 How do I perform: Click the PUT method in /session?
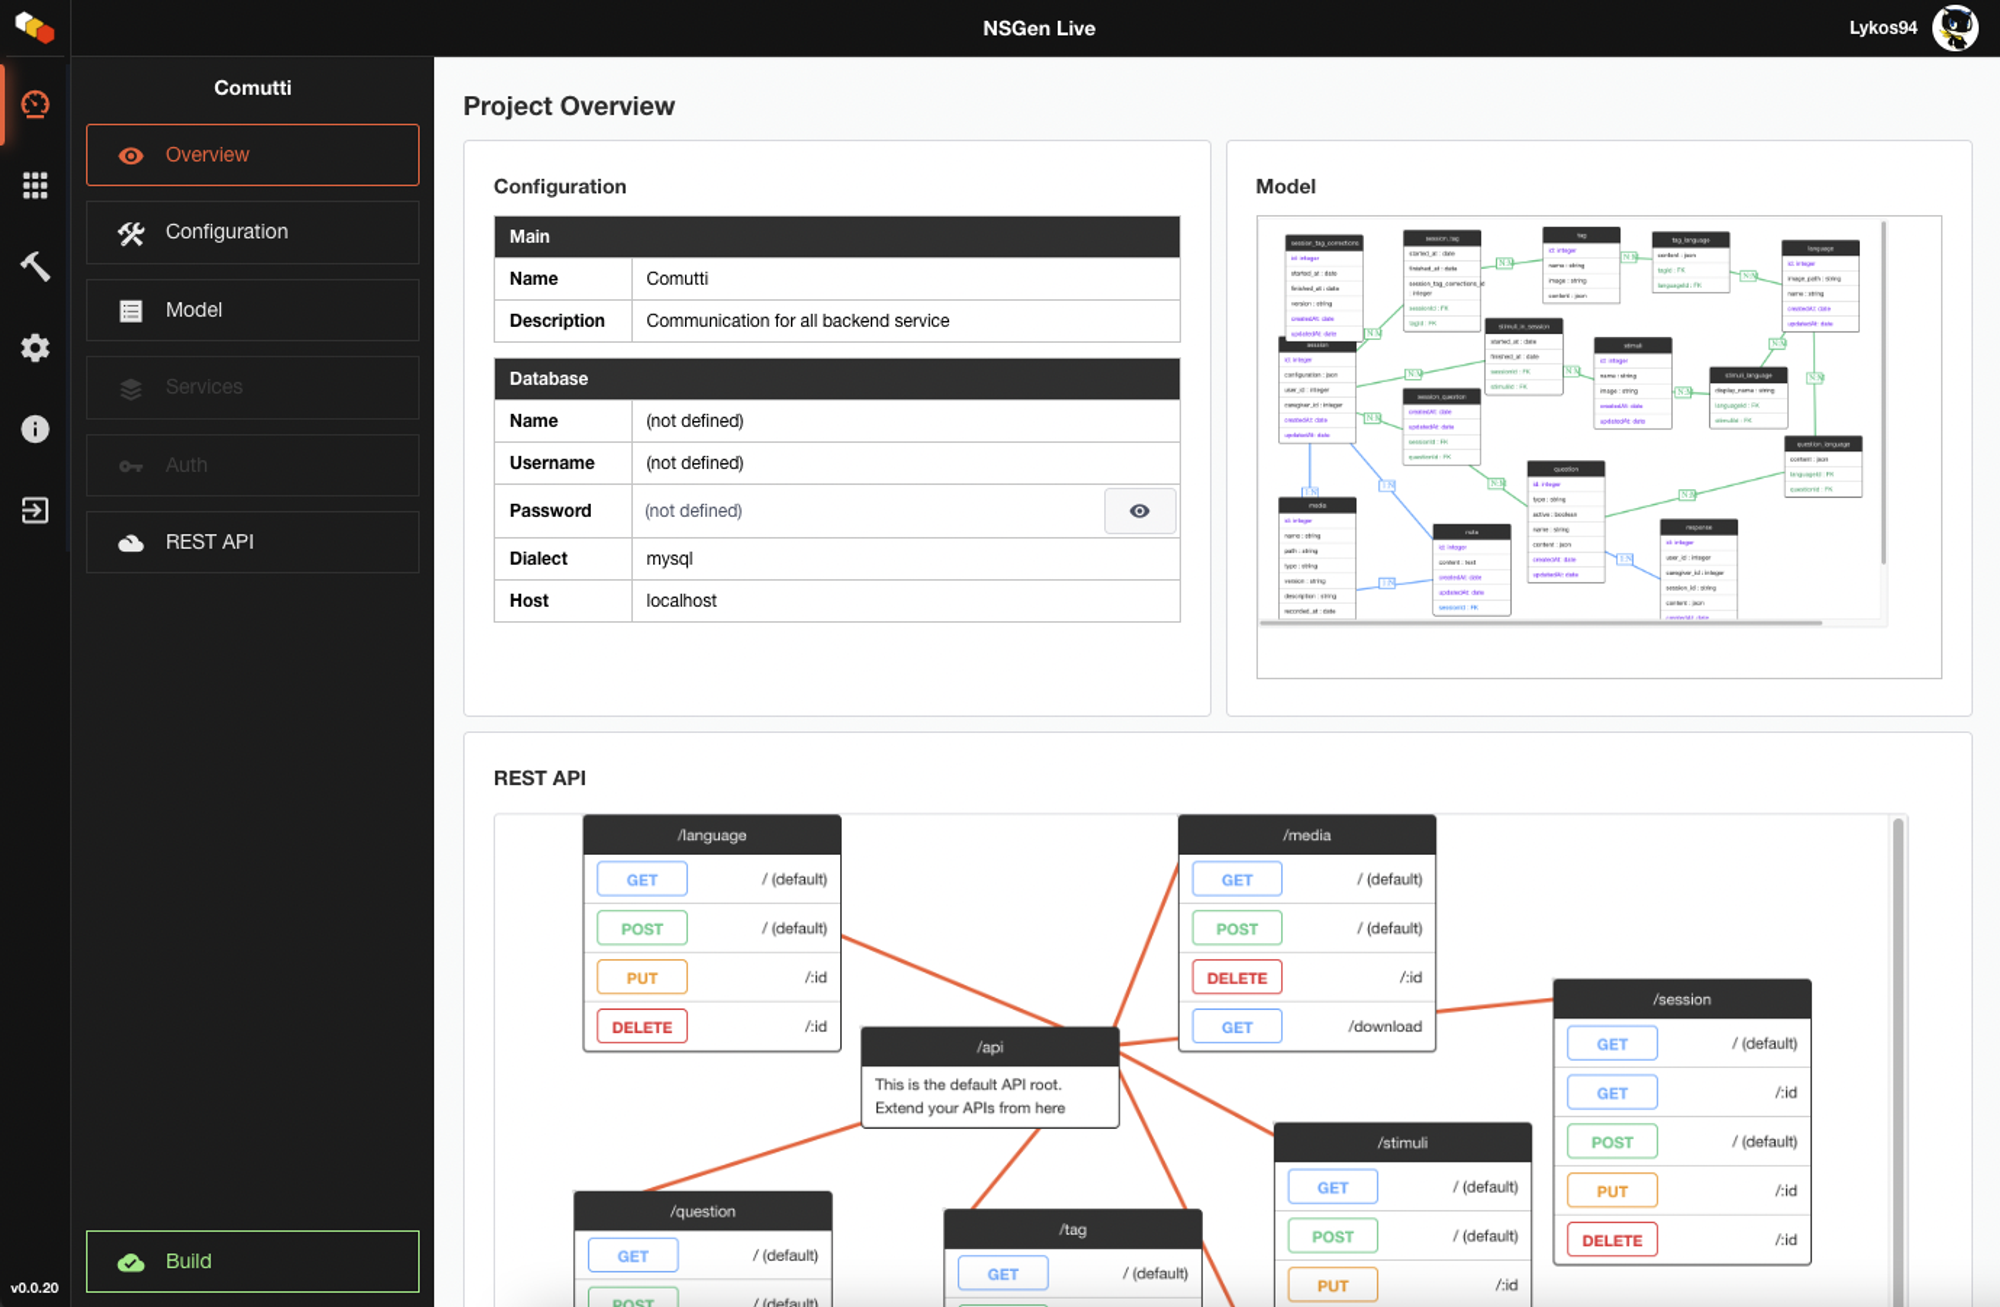pyautogui.click(x=1612, y=1191)
